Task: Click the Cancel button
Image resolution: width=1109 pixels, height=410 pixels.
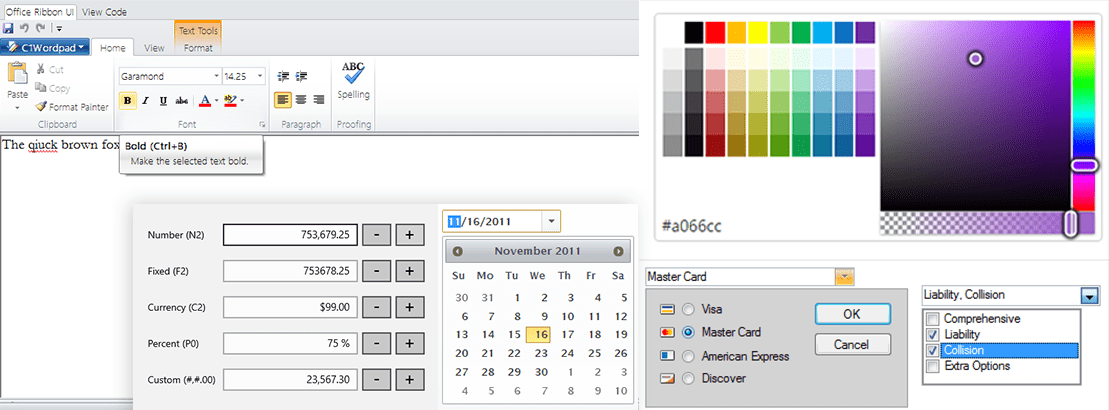Action: [x=852, y=345]
